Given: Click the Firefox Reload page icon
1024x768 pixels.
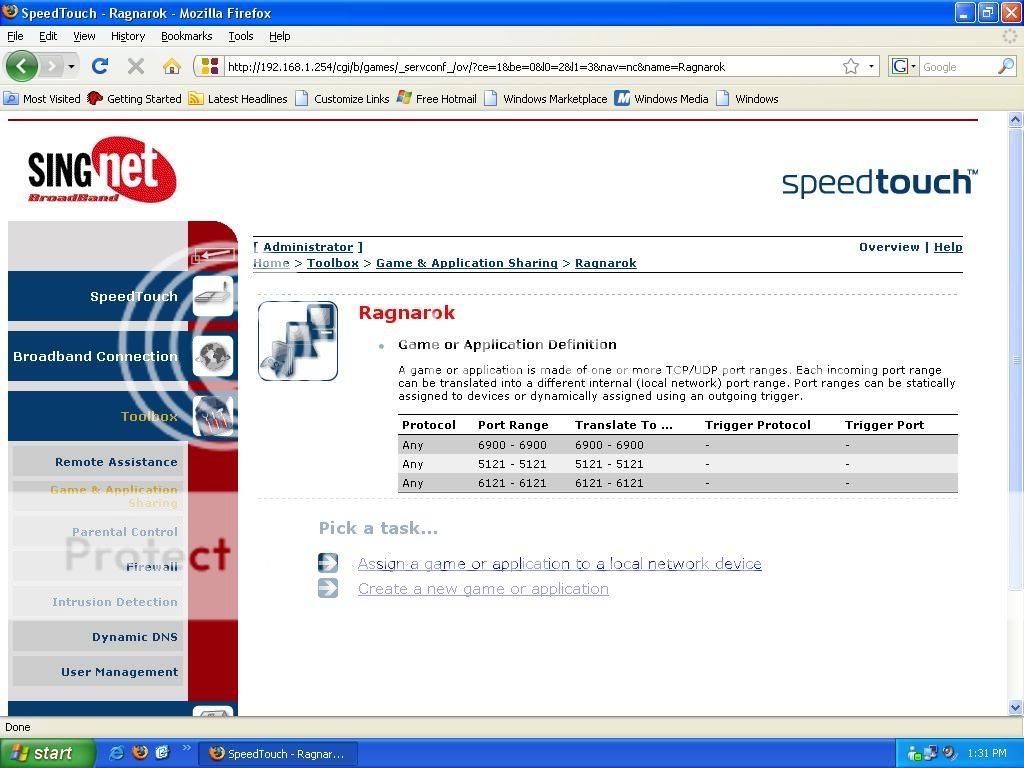Looking at the screenshot, I should 99,66.
